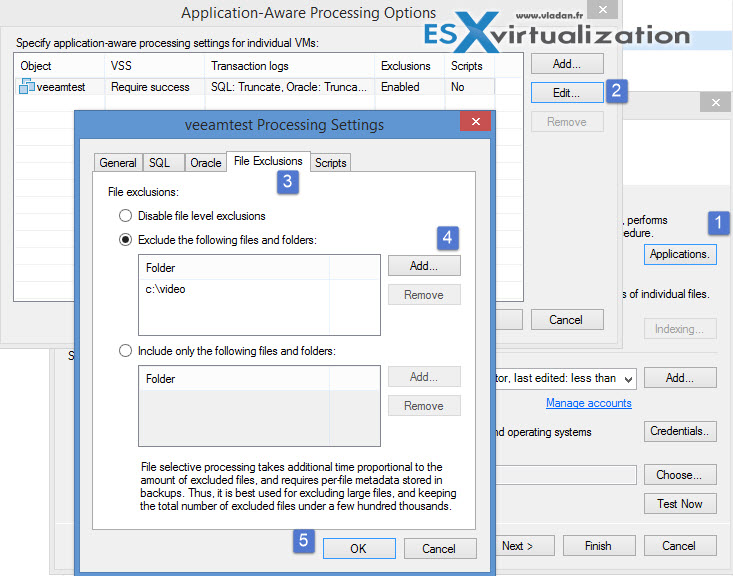Click the Transaction logs column header
The image size is (733, 576).
[289, 66]
